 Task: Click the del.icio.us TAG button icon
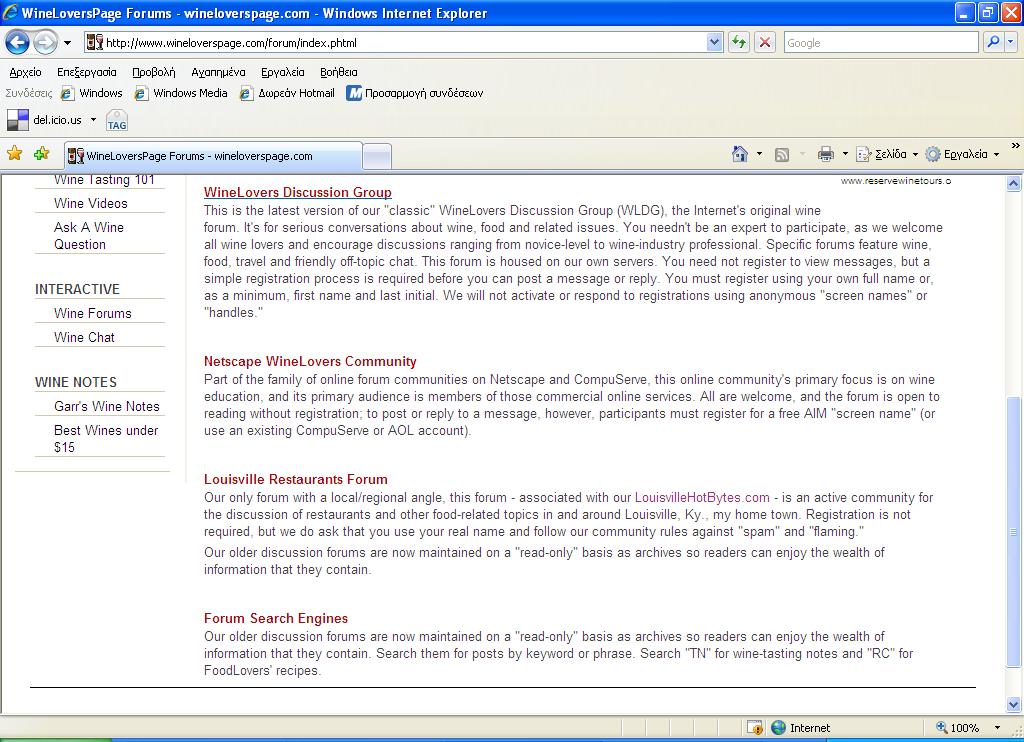pos(117,121)
